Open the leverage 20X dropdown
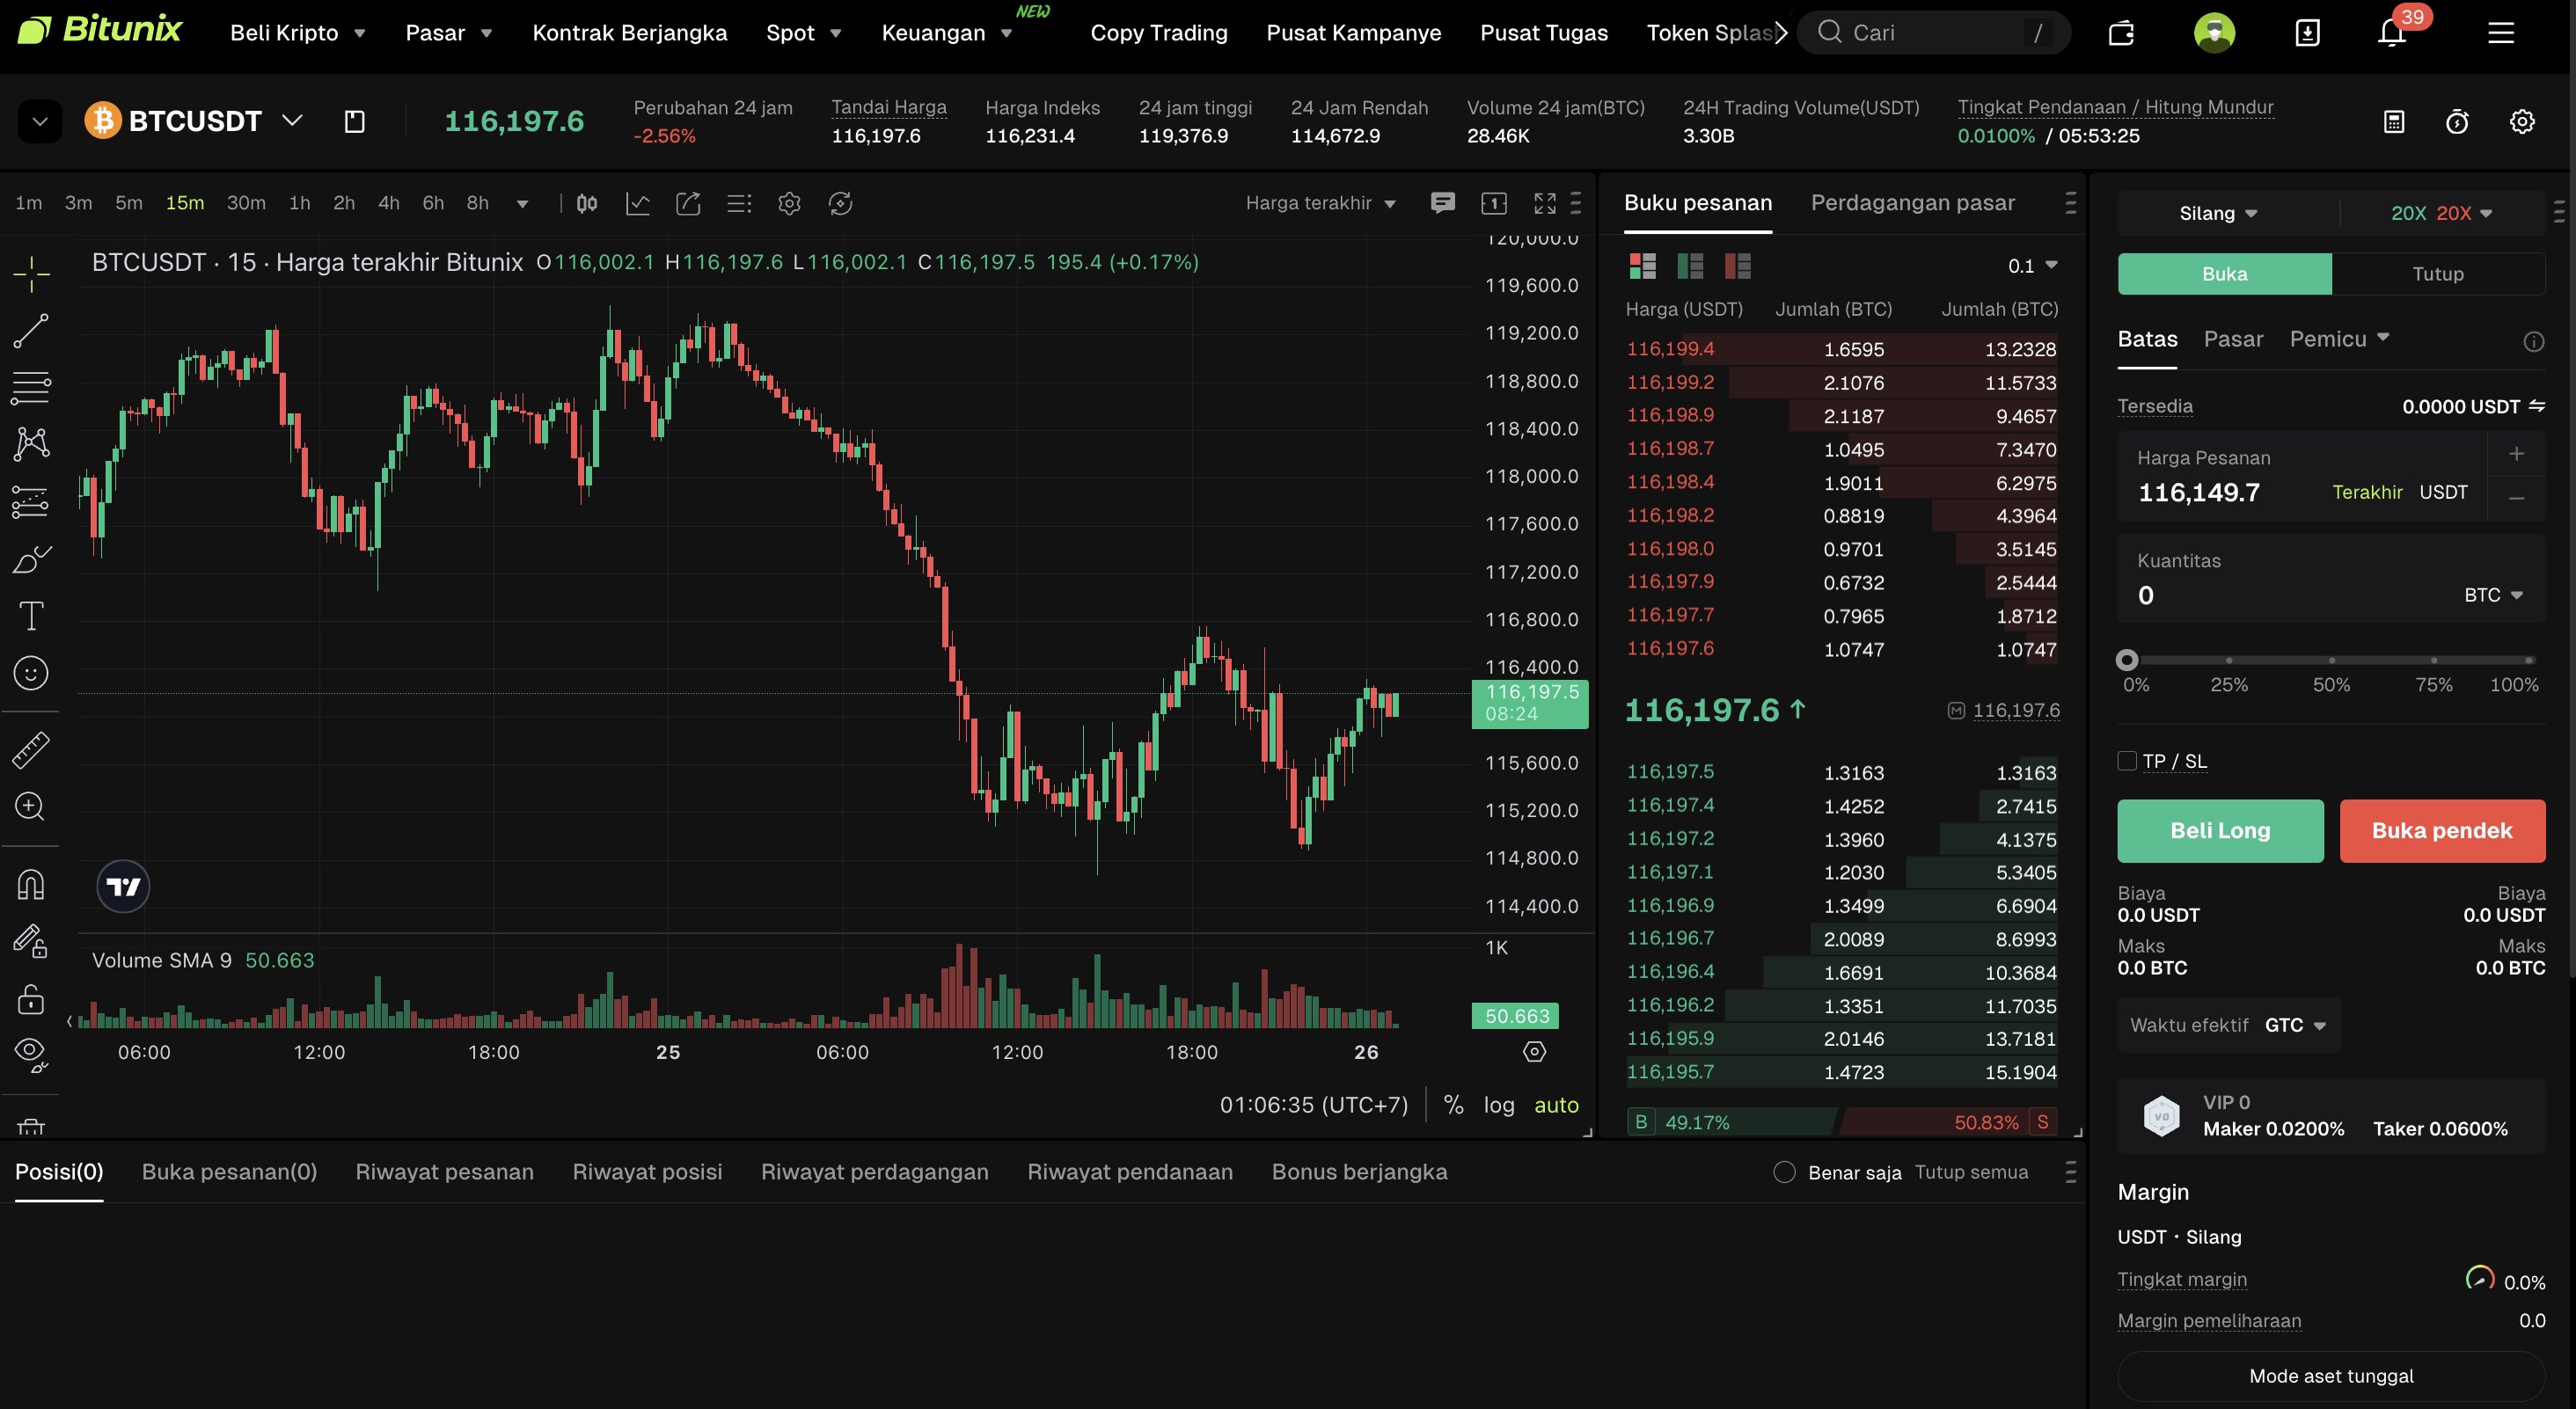Screen dimensions: 2576x1409 [x=2440, y=212]
